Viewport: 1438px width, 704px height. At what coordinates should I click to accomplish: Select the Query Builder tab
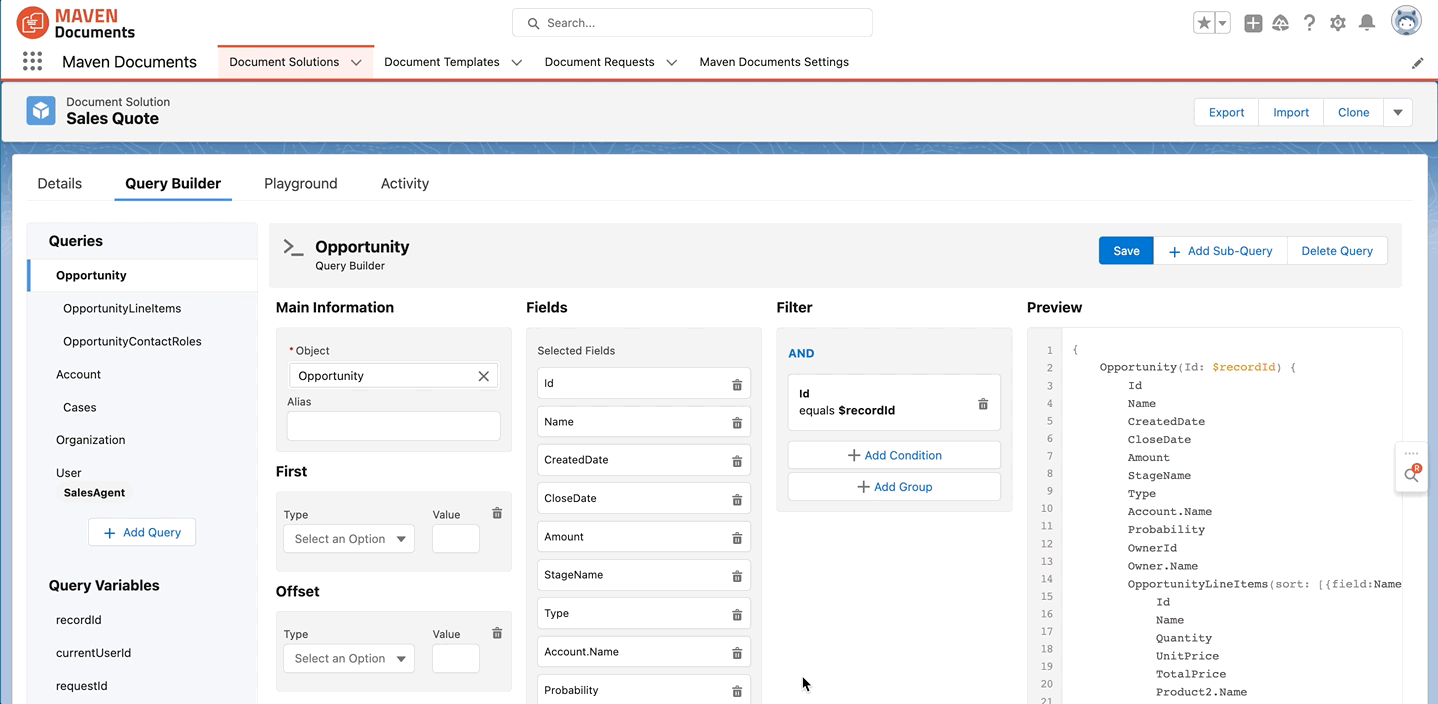[x=173, y=184]
